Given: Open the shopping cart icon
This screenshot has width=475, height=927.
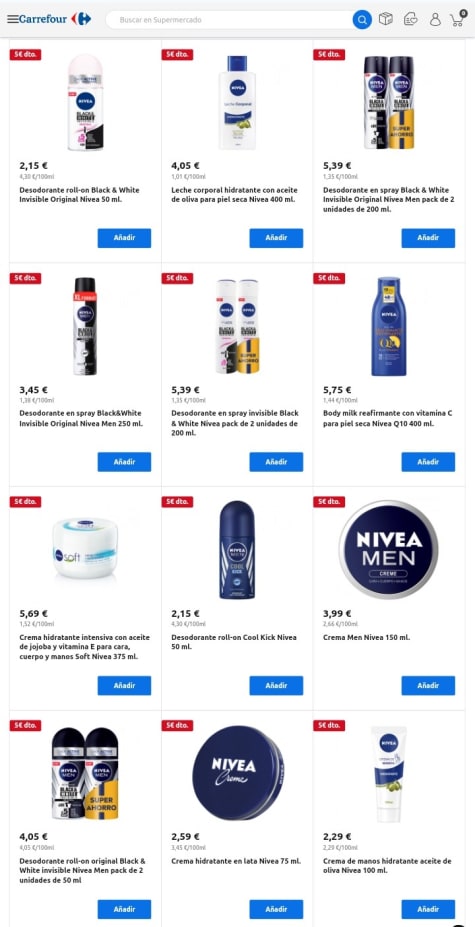Looking at the screenshot, I should coord(458,19).
